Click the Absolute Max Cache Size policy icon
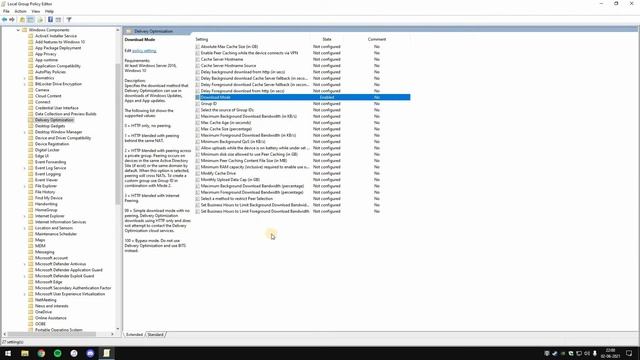 pos(198,47)
